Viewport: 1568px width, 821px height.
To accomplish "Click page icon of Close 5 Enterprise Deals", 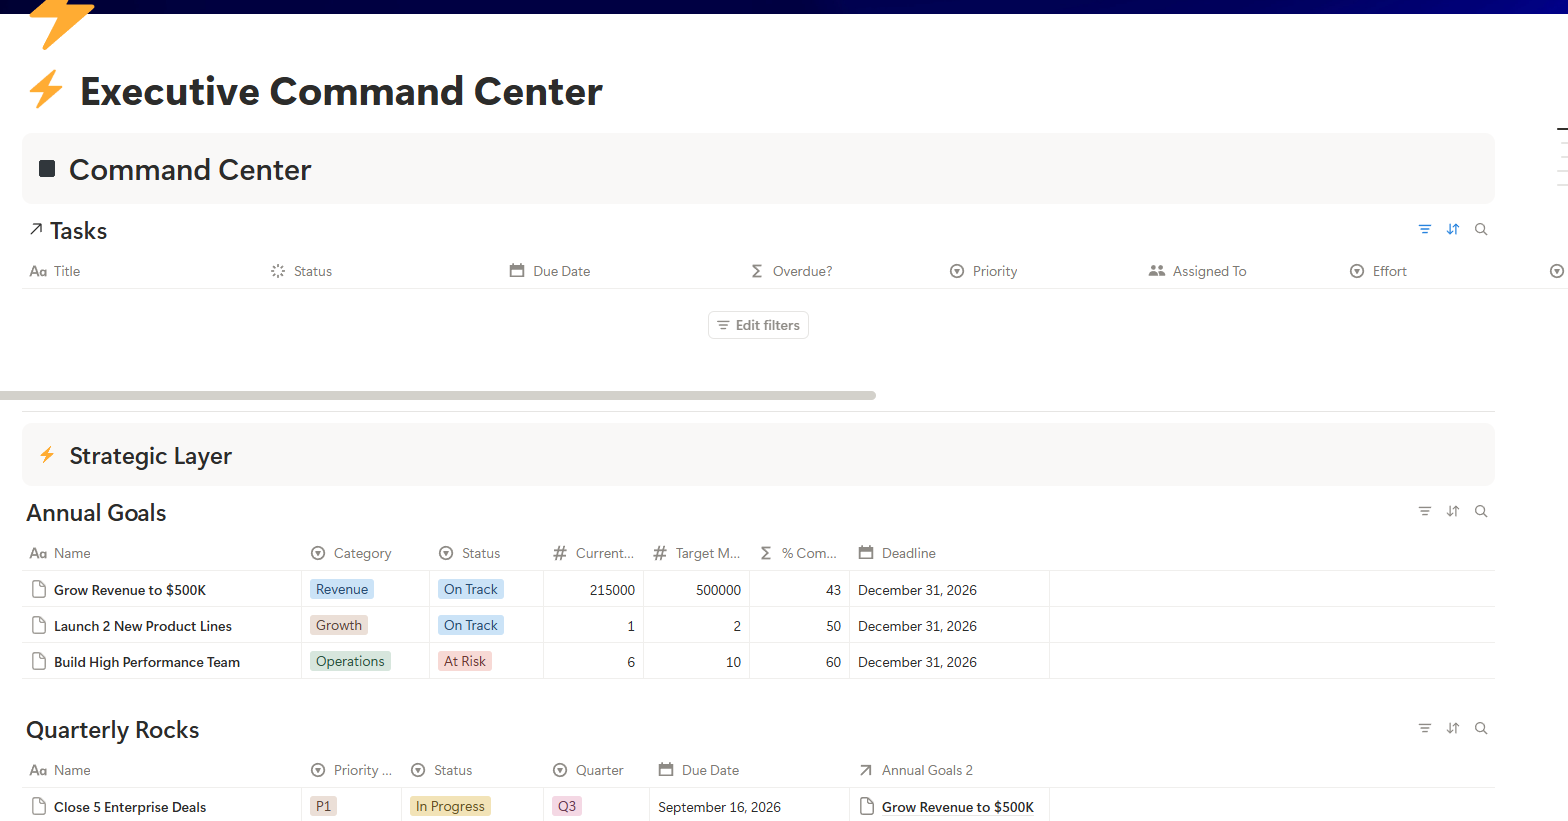I will 39,806.
